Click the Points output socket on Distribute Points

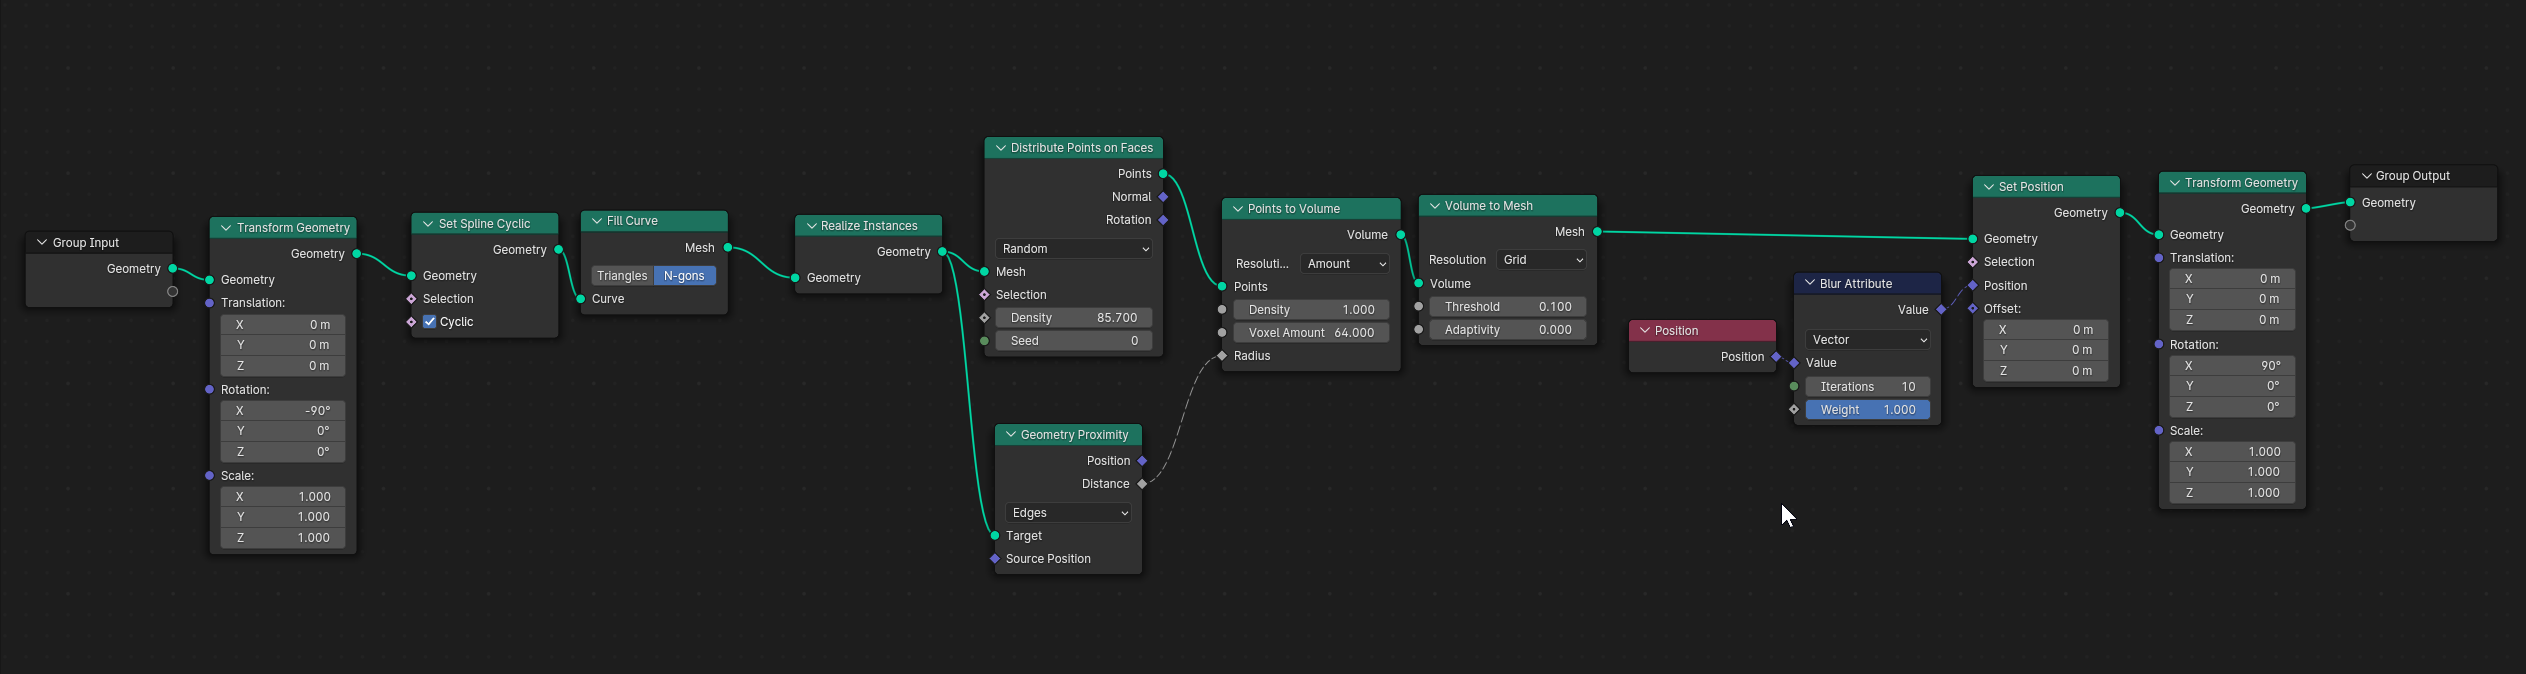[x=1163, y=174]
